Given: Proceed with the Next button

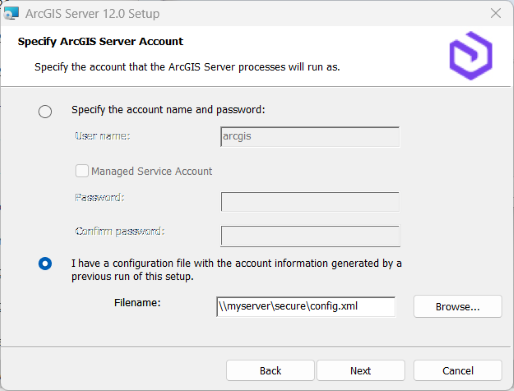Looking at the screenshot, I should (360, 371).
